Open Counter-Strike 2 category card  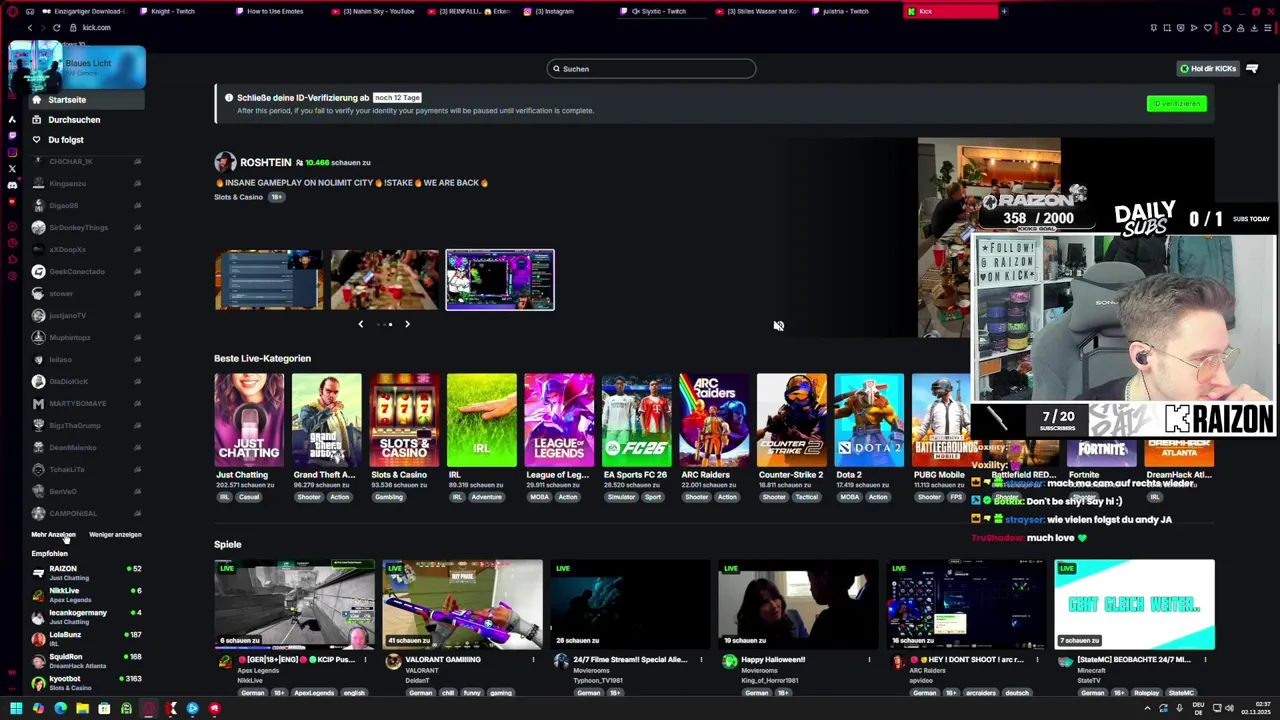pos(791,420)
